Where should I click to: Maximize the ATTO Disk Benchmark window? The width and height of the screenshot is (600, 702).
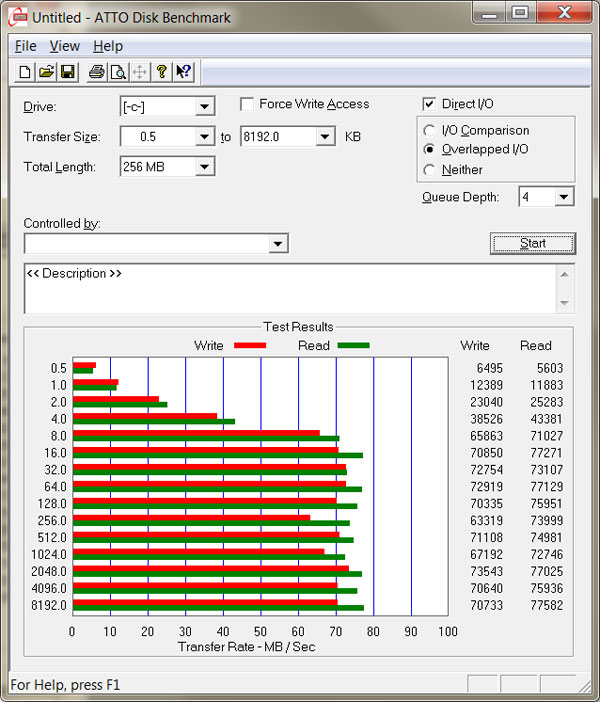point(520,13)
